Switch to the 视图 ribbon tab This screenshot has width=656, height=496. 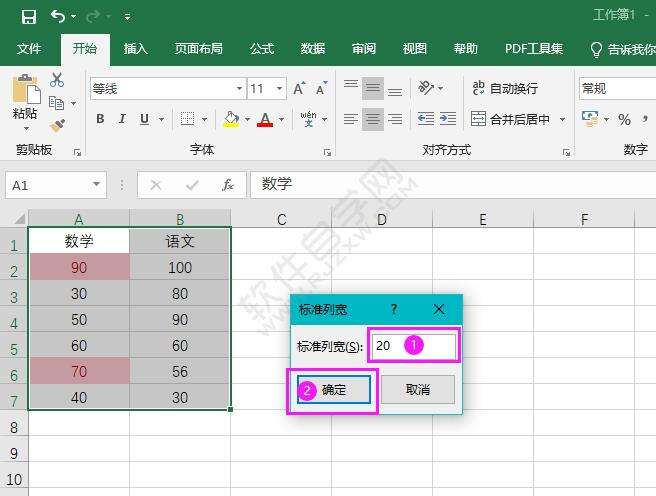point(415,49)
